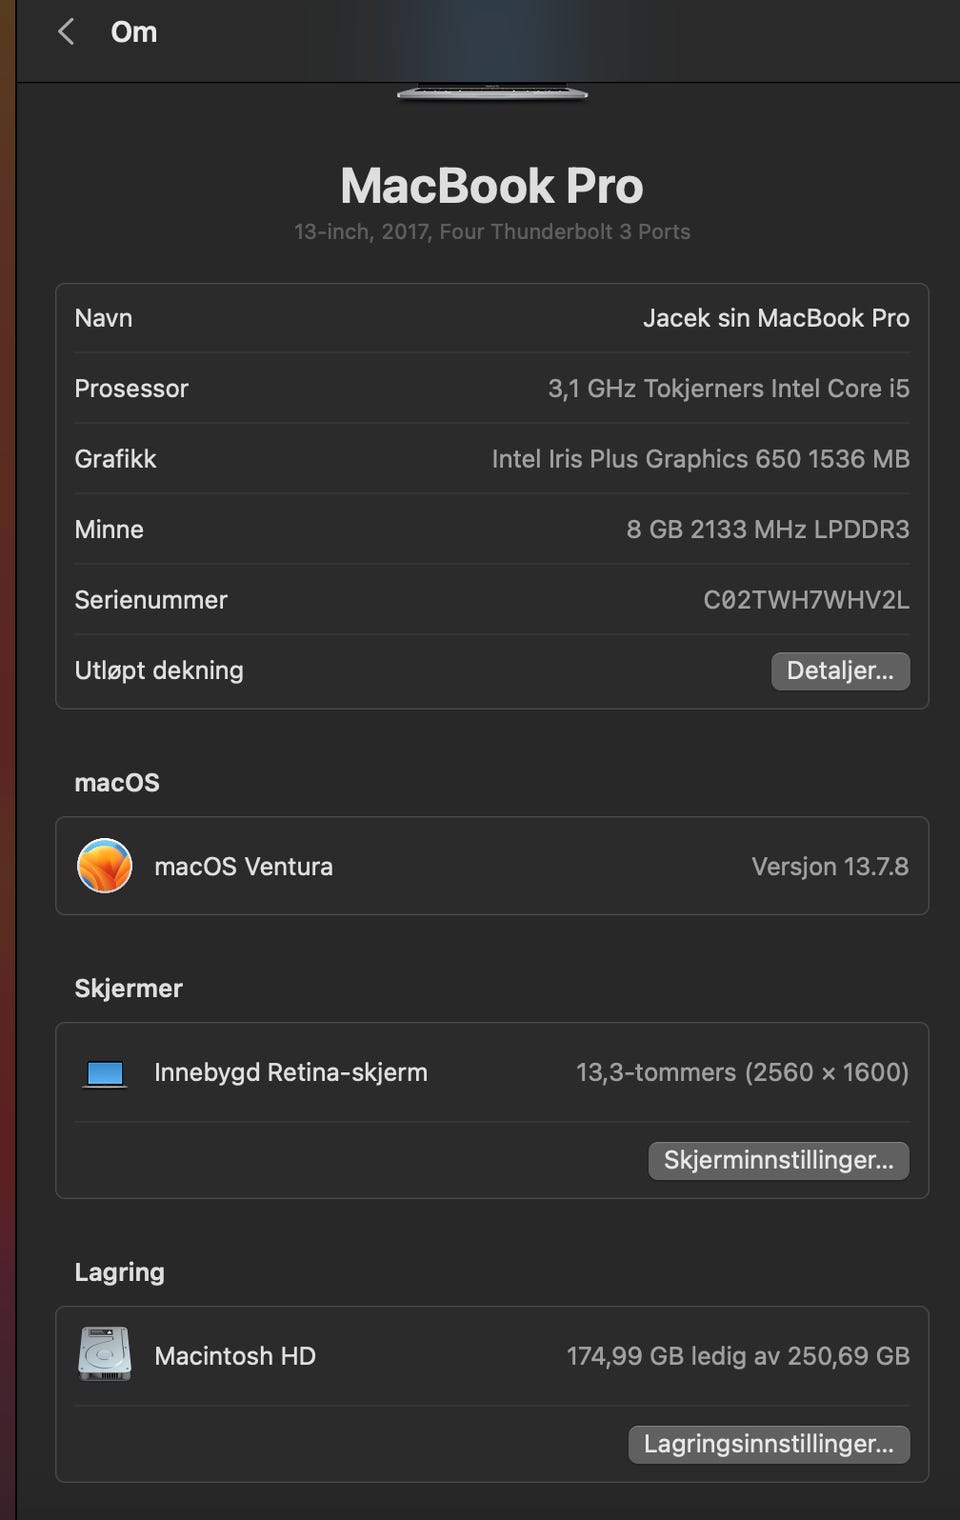Image resolution: width=960 pixels, height=1520 pixels.
Task: Click the MacBook image at the top
Action: pos(491,90)
